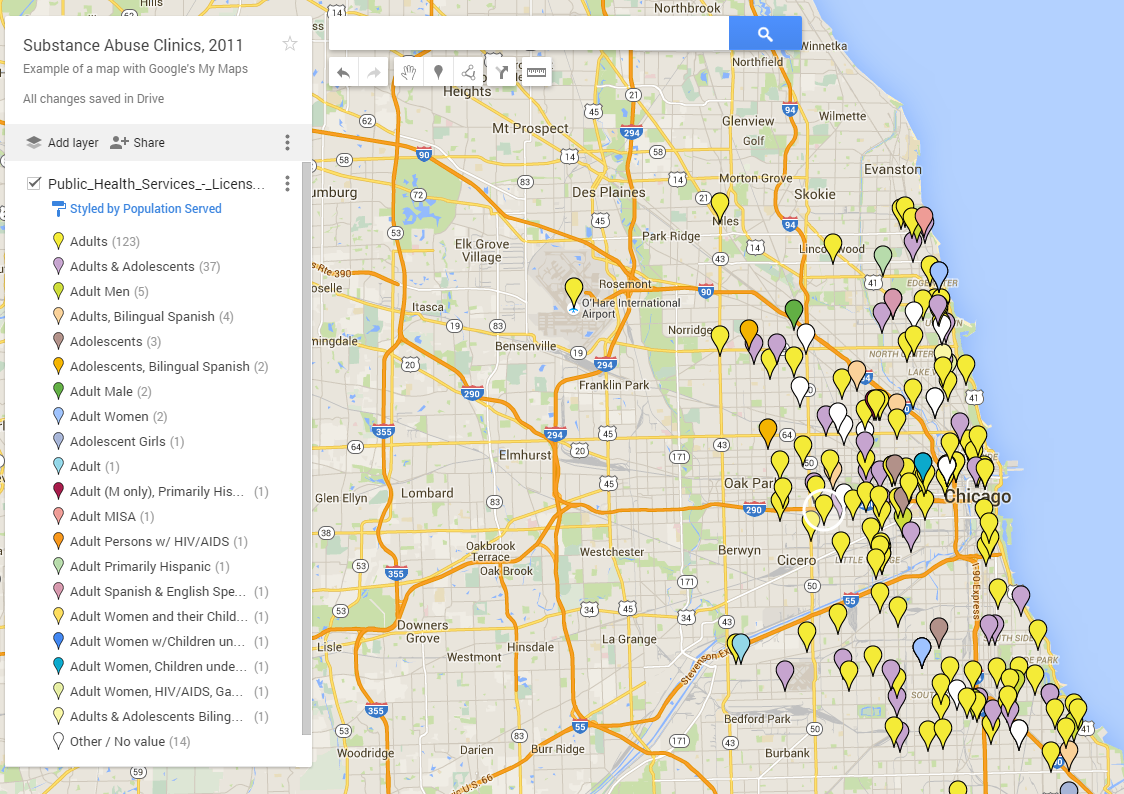
Task: Star this map with the star icon
Action: pos(290,44)
